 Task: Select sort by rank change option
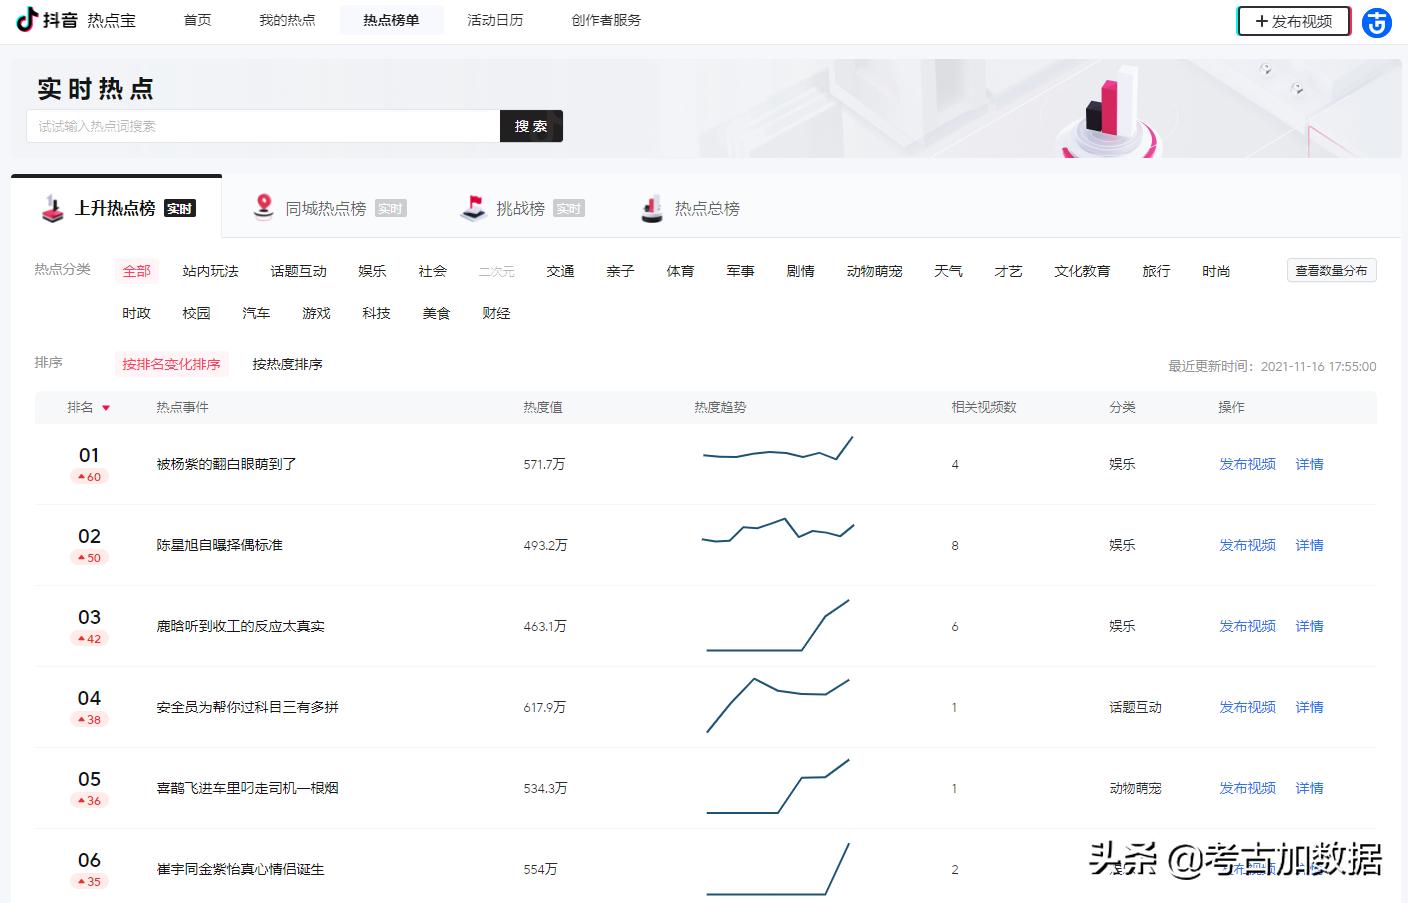pyautogui.click(x=171, y=364)
